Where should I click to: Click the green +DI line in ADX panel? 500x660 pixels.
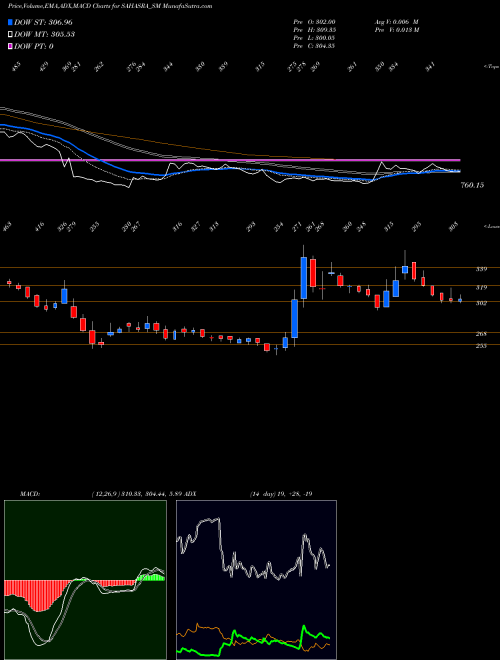253,641
